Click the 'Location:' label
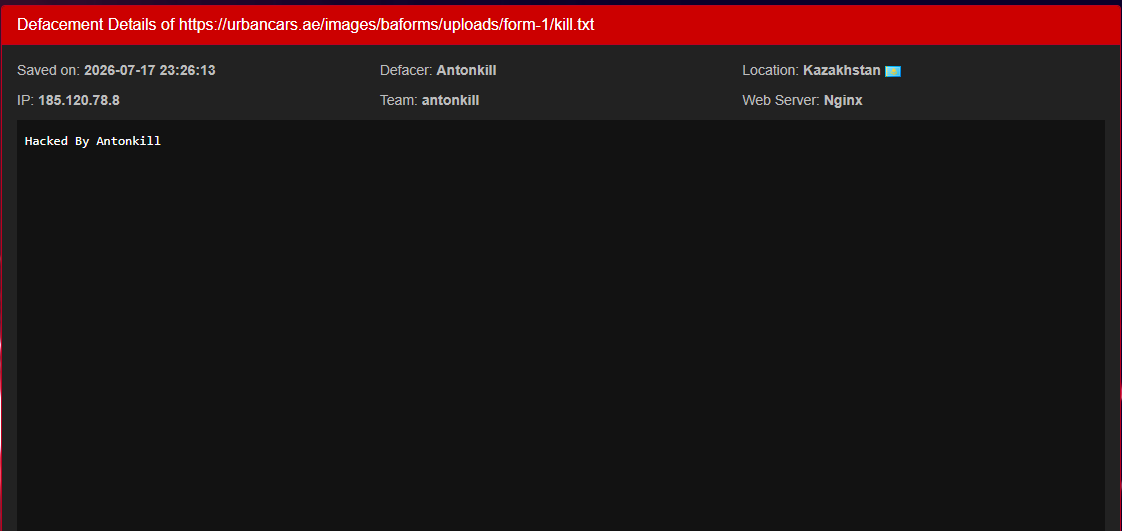Screen dimensions: 1122x531 point(771,70)
